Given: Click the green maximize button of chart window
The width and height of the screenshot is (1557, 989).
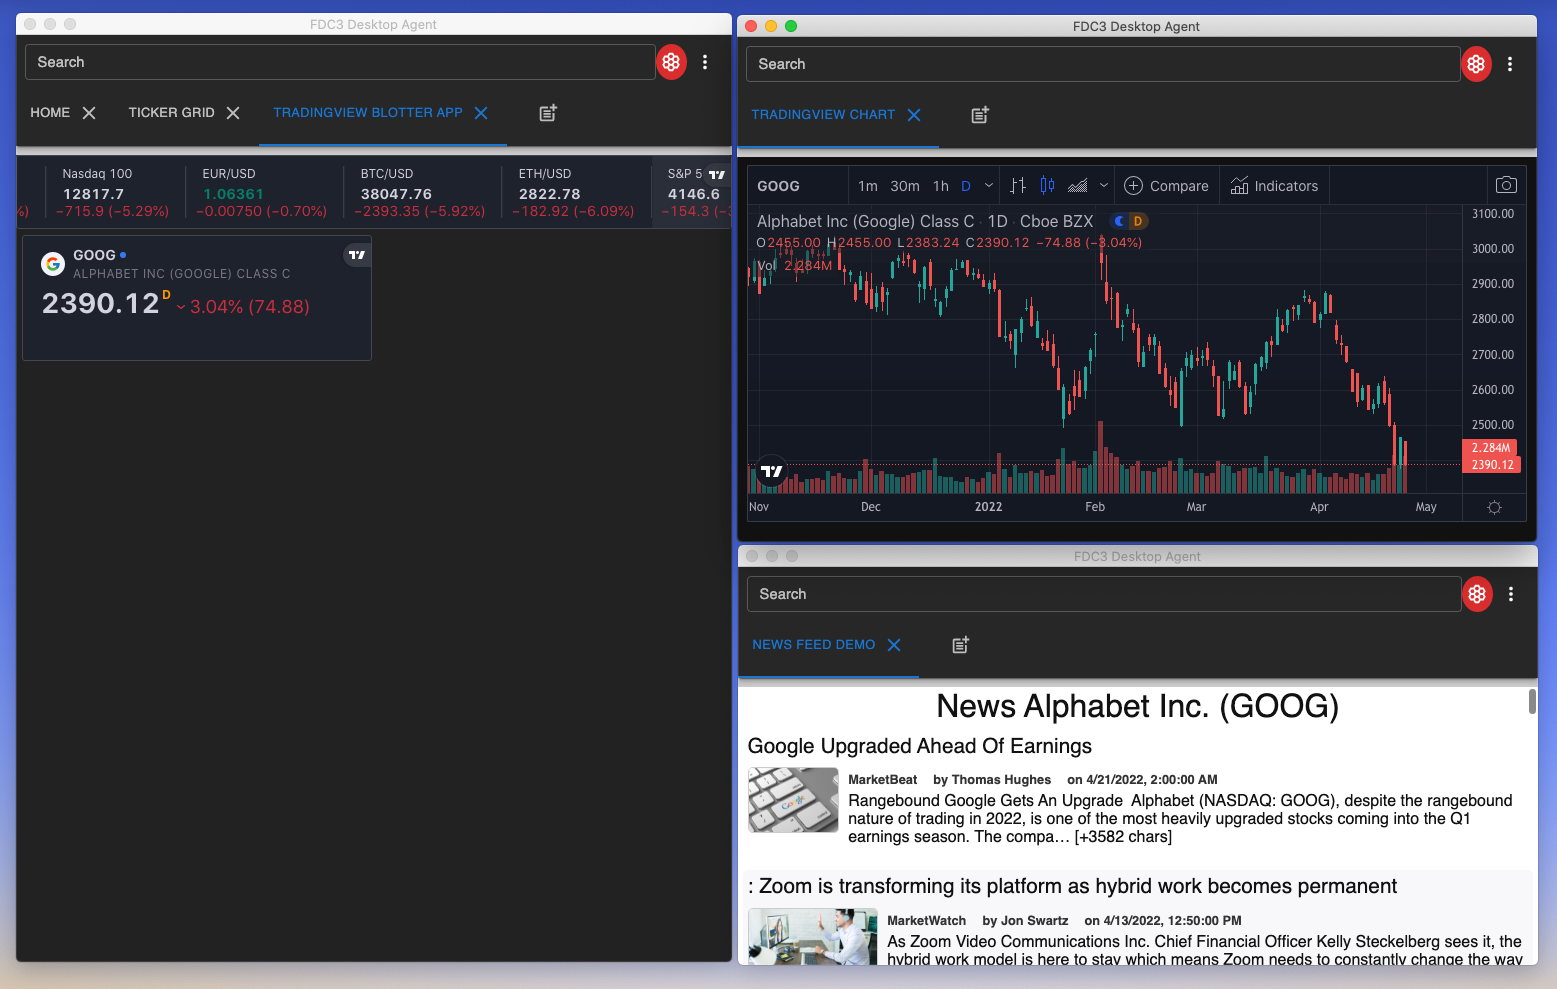Looking at the screenshot, I should (791, 26).
